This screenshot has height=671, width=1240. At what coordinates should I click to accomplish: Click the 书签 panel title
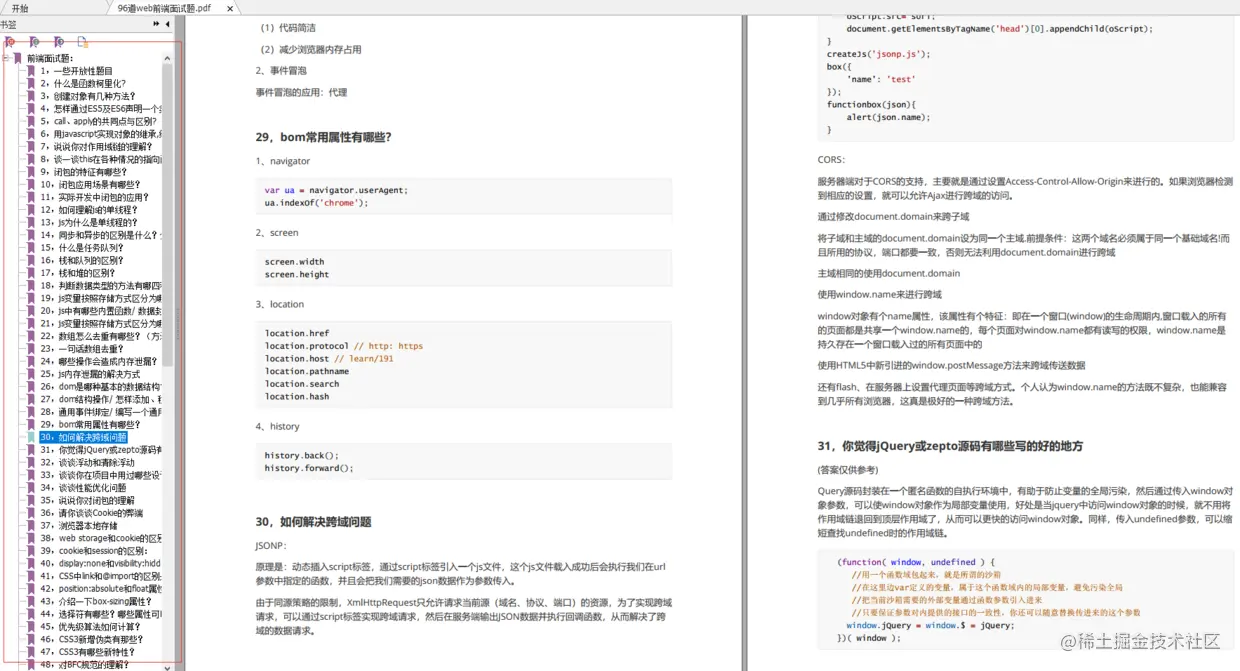(x=9, y=24)
